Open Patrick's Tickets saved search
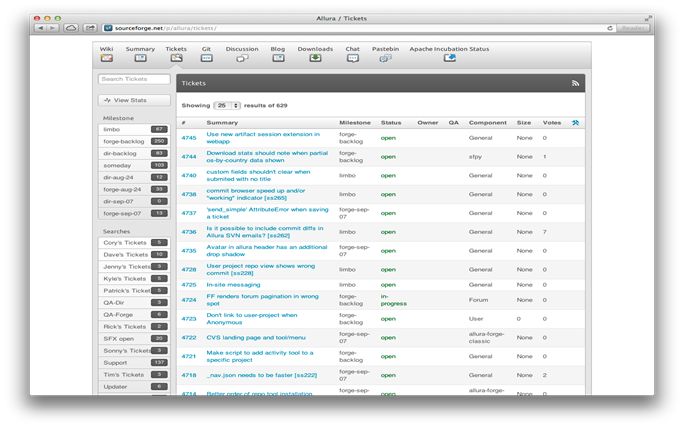 tap(133, 290)
